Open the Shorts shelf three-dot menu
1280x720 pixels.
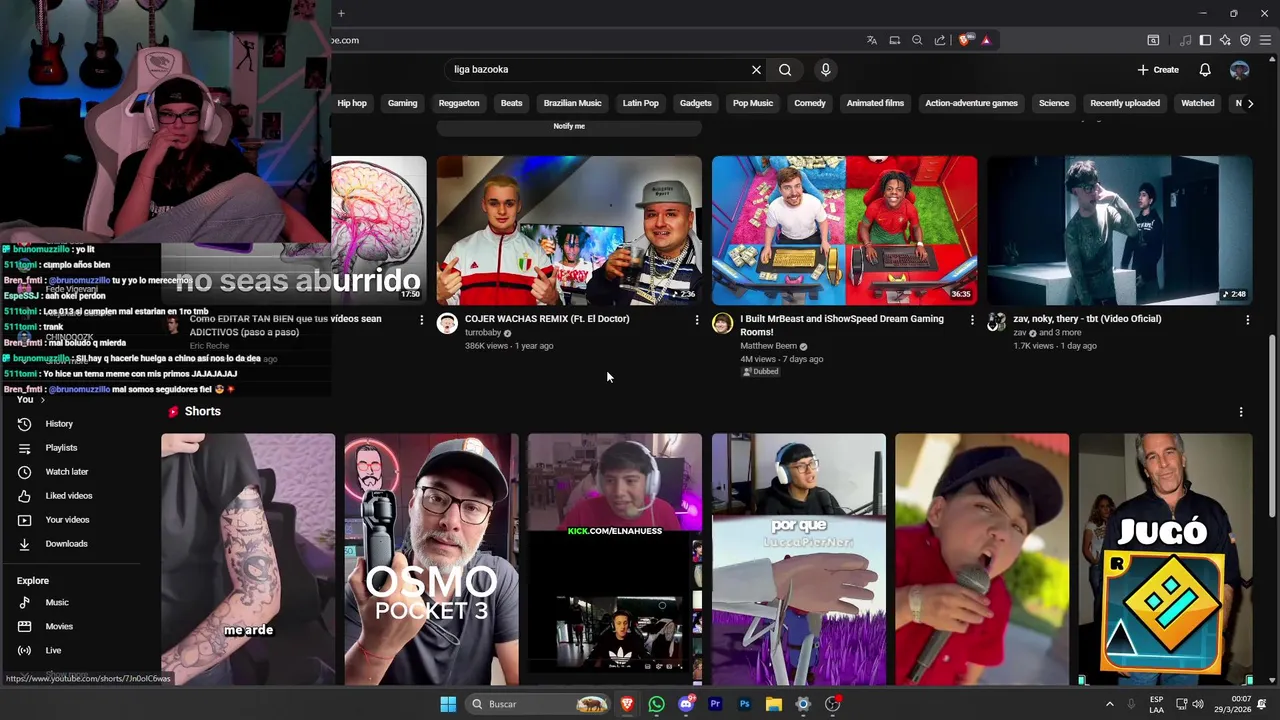tap(1241, 412)
